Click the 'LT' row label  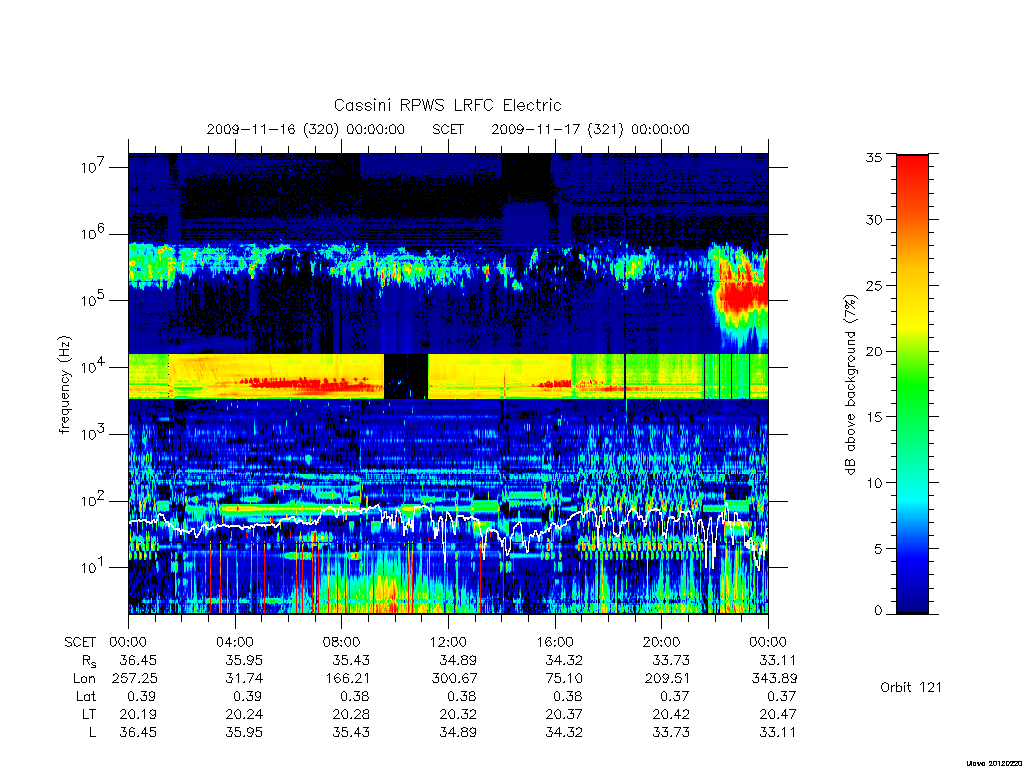[x=89, y=714]
